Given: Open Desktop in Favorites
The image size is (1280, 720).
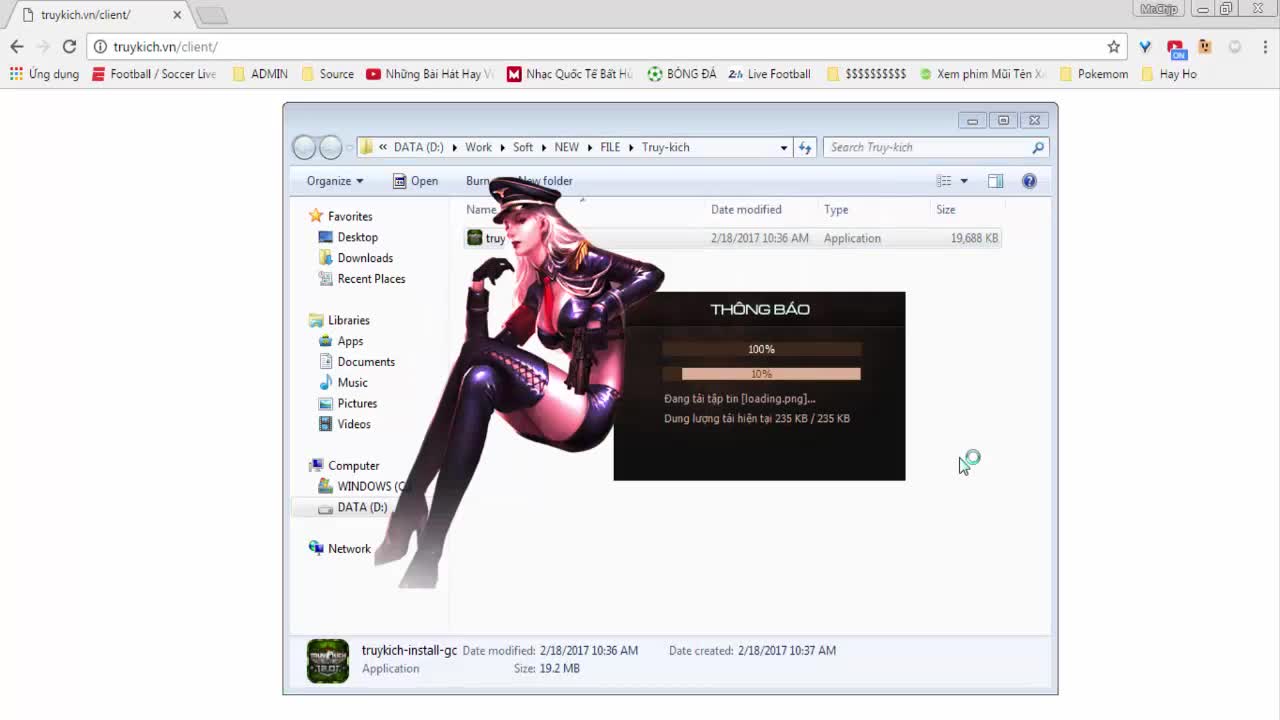Looking at the screenshot, I should pyautogui.click(x=348, y=237).
